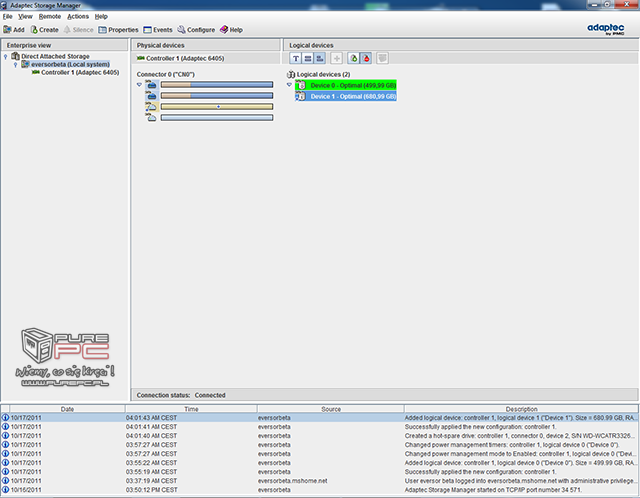The width and height of the screenshot is (640, 498).
Task: Sort events by Description column
Action: (x=521, y=409)
